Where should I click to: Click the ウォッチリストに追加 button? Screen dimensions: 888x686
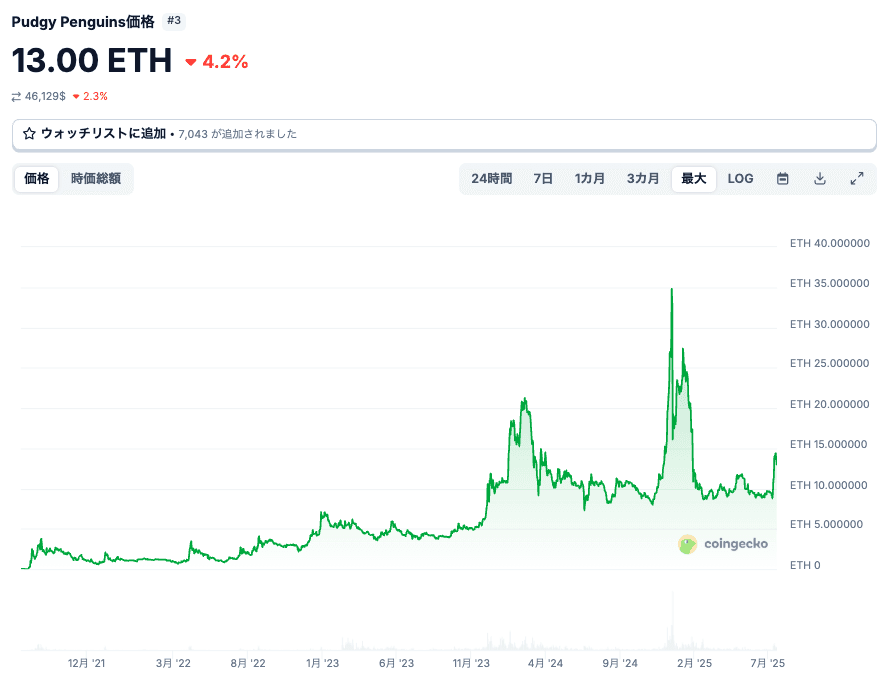tap(103, 134)
